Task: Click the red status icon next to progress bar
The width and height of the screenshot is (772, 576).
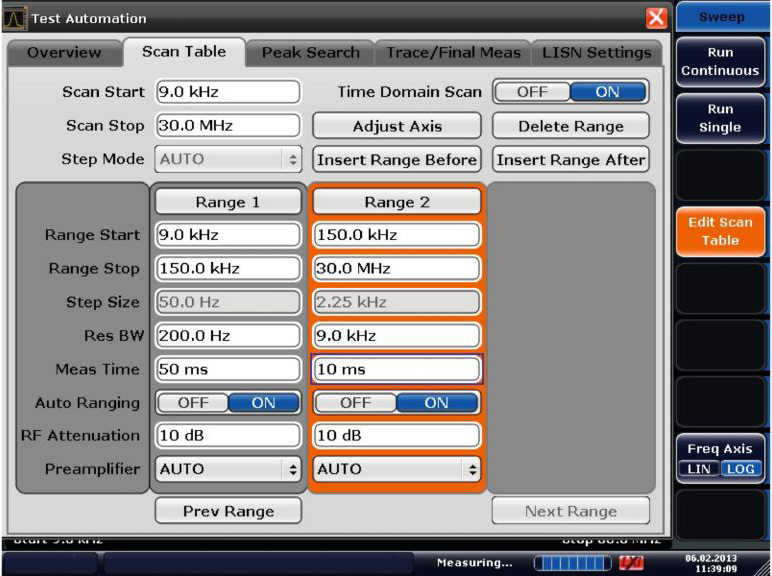Action: point(631,562)
